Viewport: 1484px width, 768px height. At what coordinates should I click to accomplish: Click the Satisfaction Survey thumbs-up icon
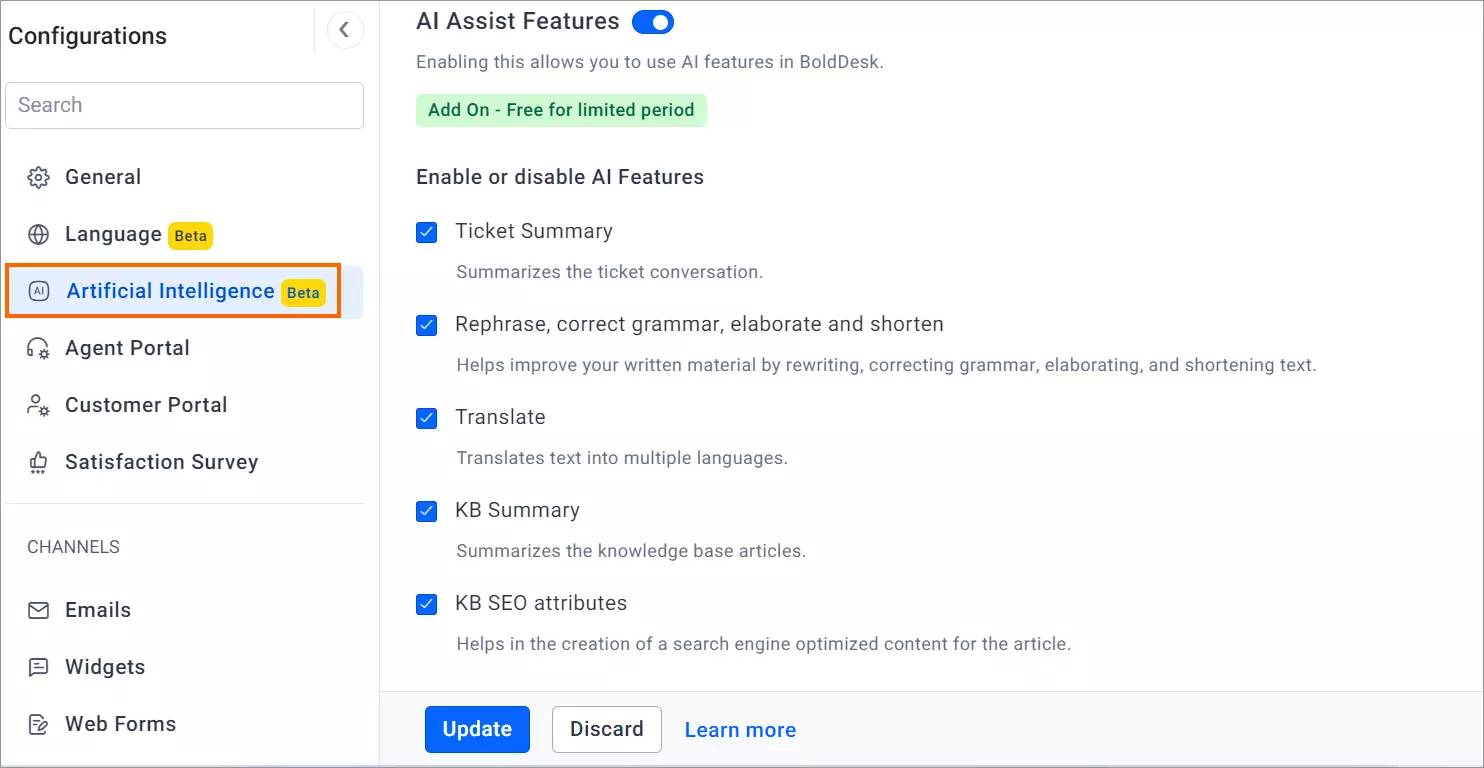[x=38, y=462]
